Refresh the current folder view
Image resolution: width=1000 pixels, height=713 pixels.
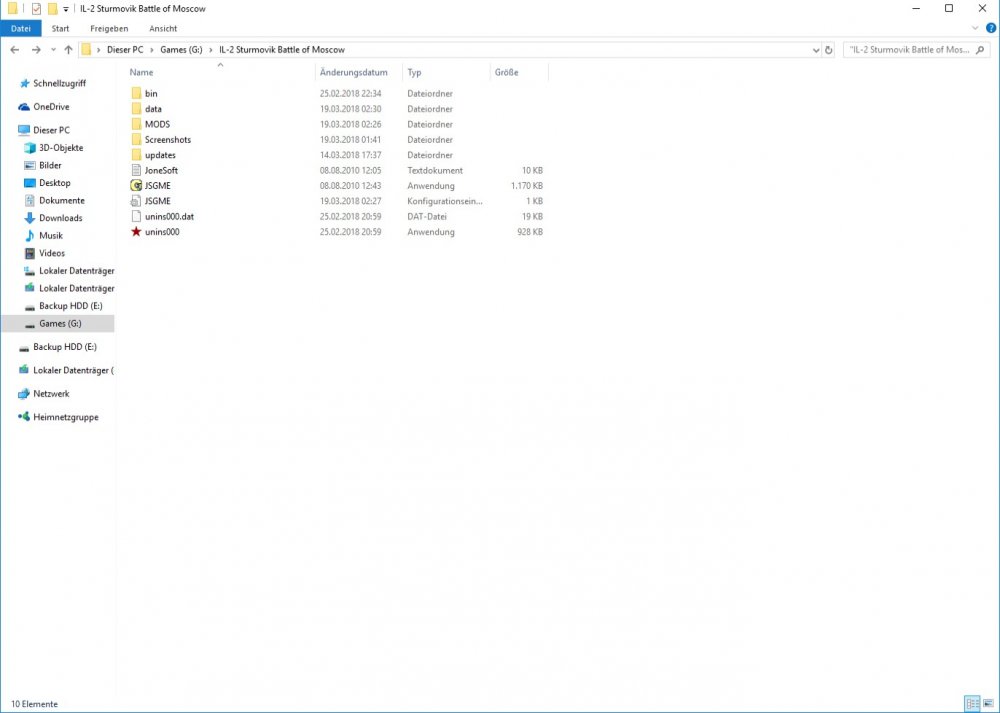click(828, 50)
